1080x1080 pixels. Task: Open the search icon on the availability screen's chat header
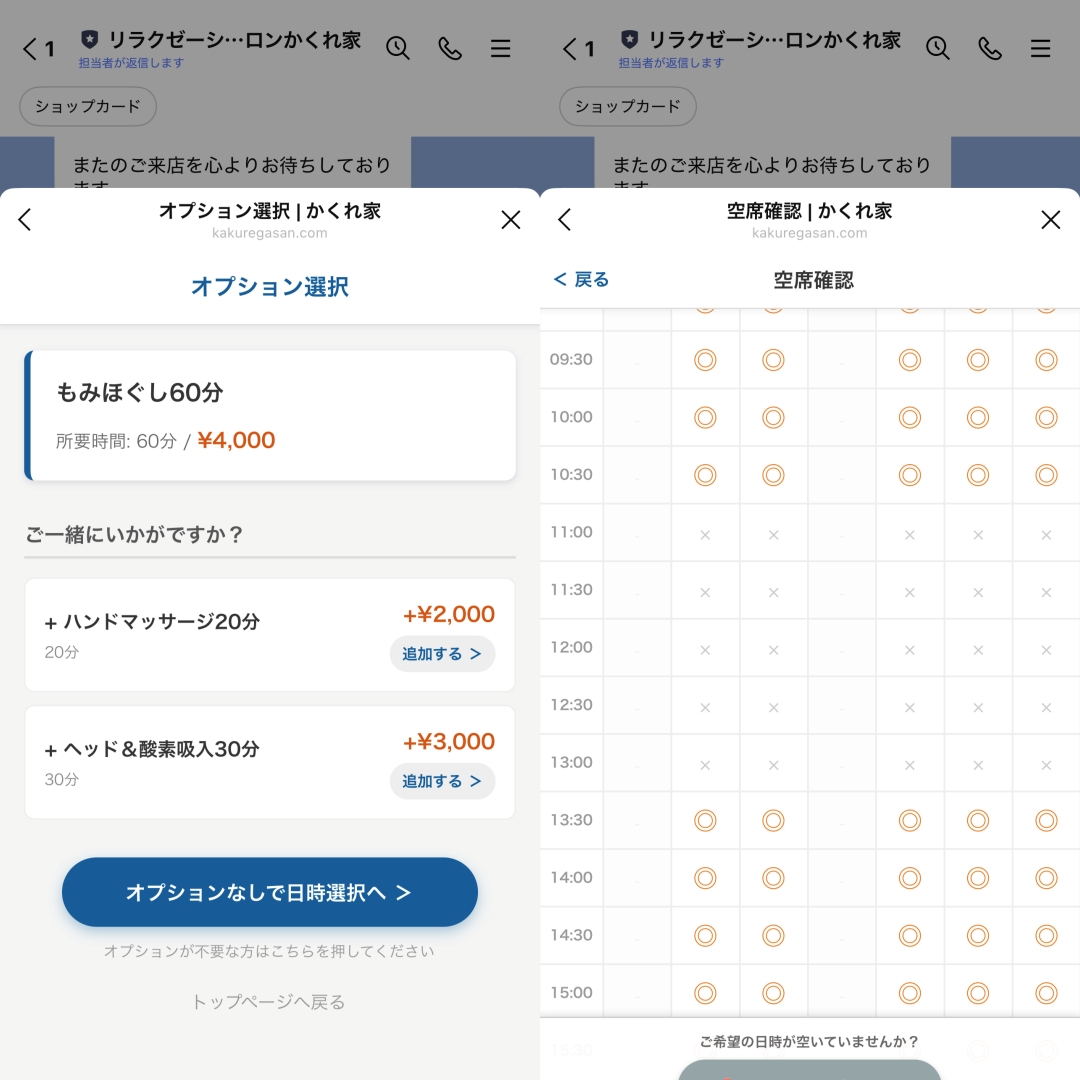[938, 47]
